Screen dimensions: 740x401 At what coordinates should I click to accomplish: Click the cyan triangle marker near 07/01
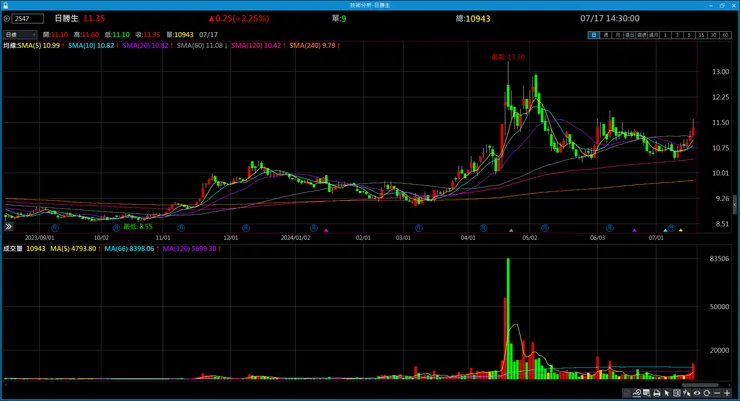click(665, 230)
